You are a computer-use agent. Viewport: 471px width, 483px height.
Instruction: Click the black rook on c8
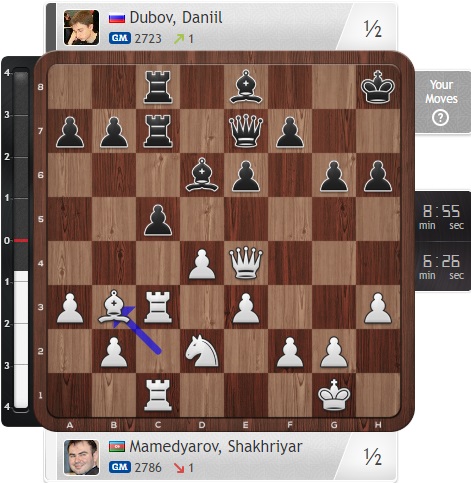coord(158,86)
